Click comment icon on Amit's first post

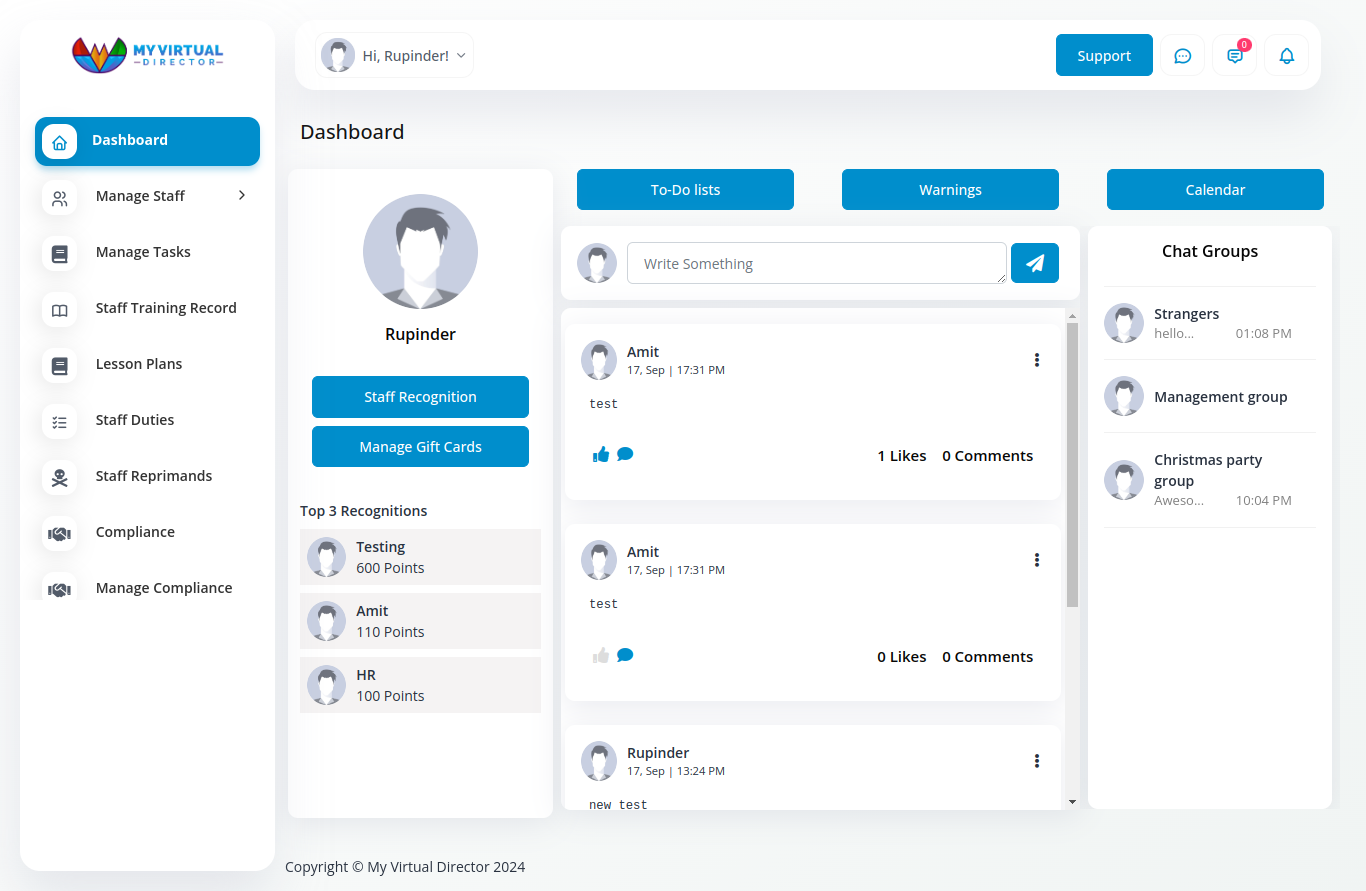pos(625,454)
